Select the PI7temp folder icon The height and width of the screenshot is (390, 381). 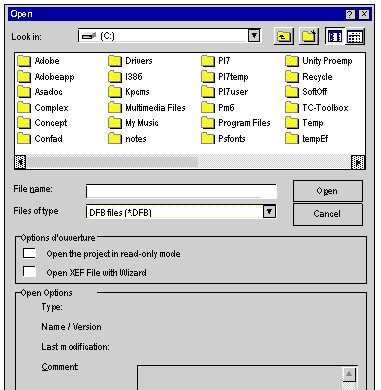tap(208, 77)
